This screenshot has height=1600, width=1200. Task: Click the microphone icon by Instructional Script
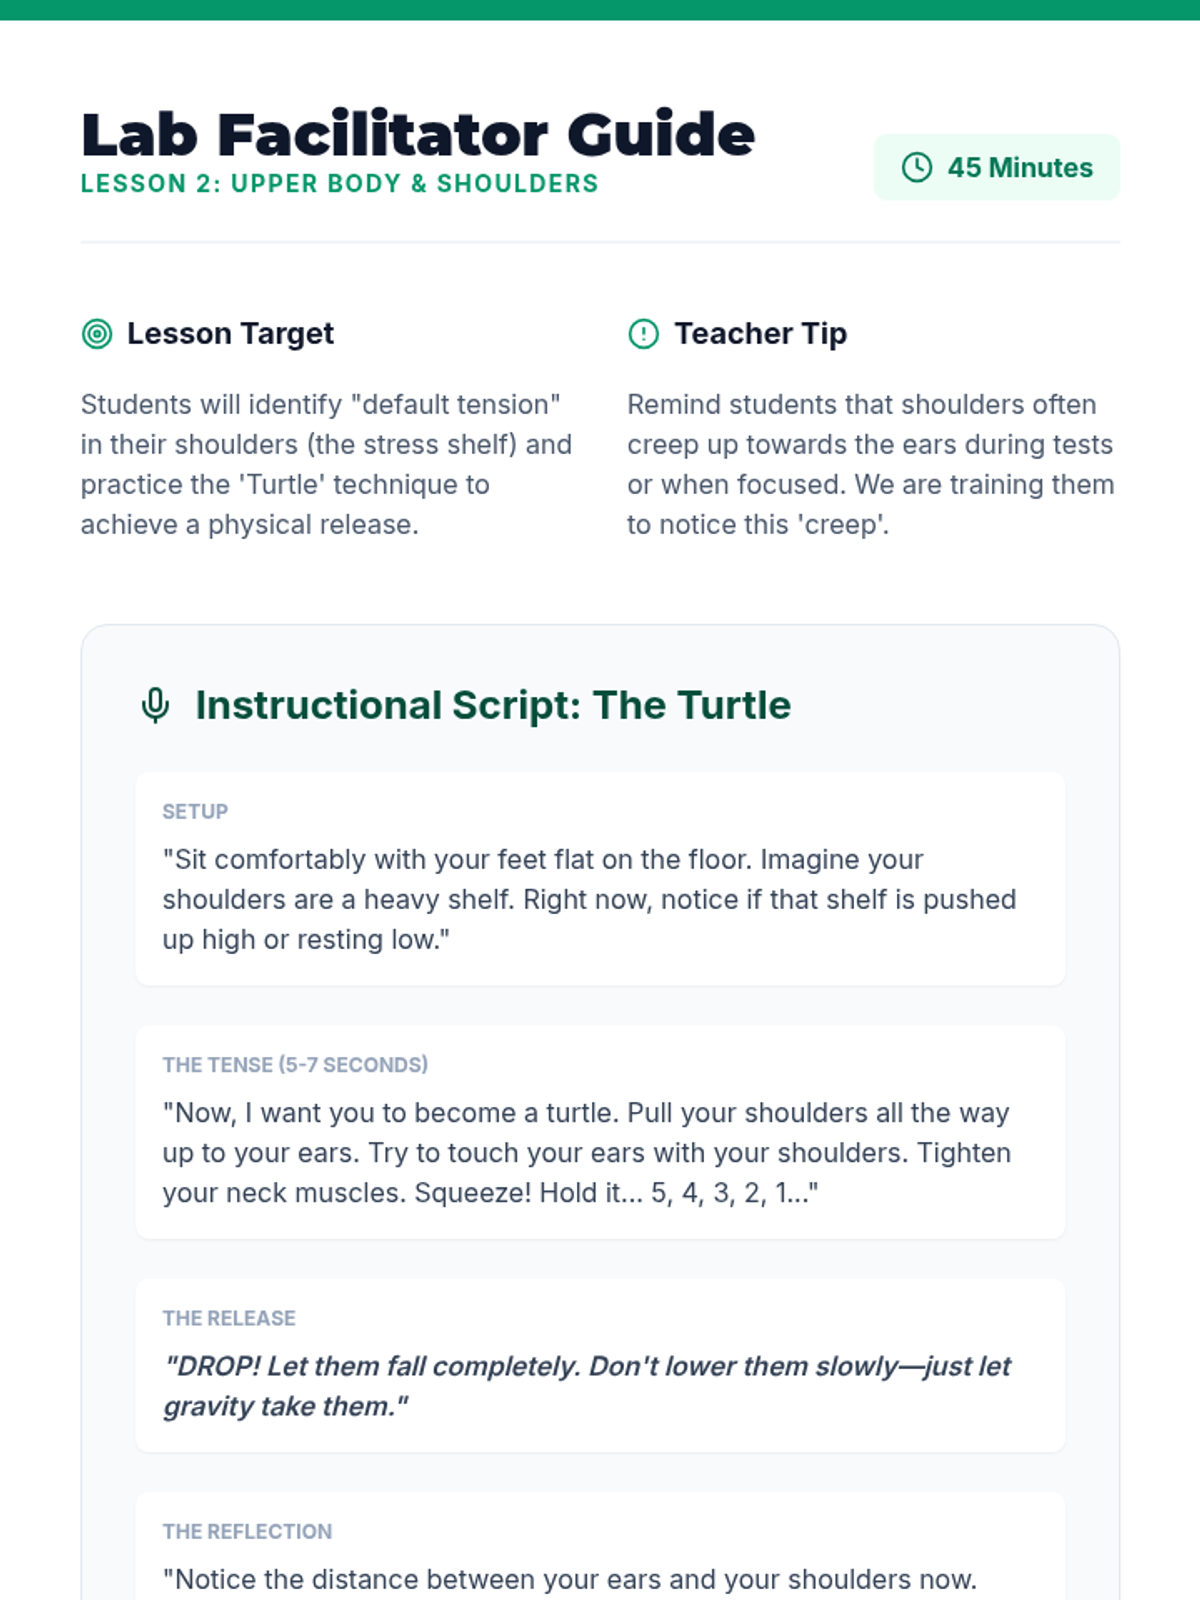(155, 705)
